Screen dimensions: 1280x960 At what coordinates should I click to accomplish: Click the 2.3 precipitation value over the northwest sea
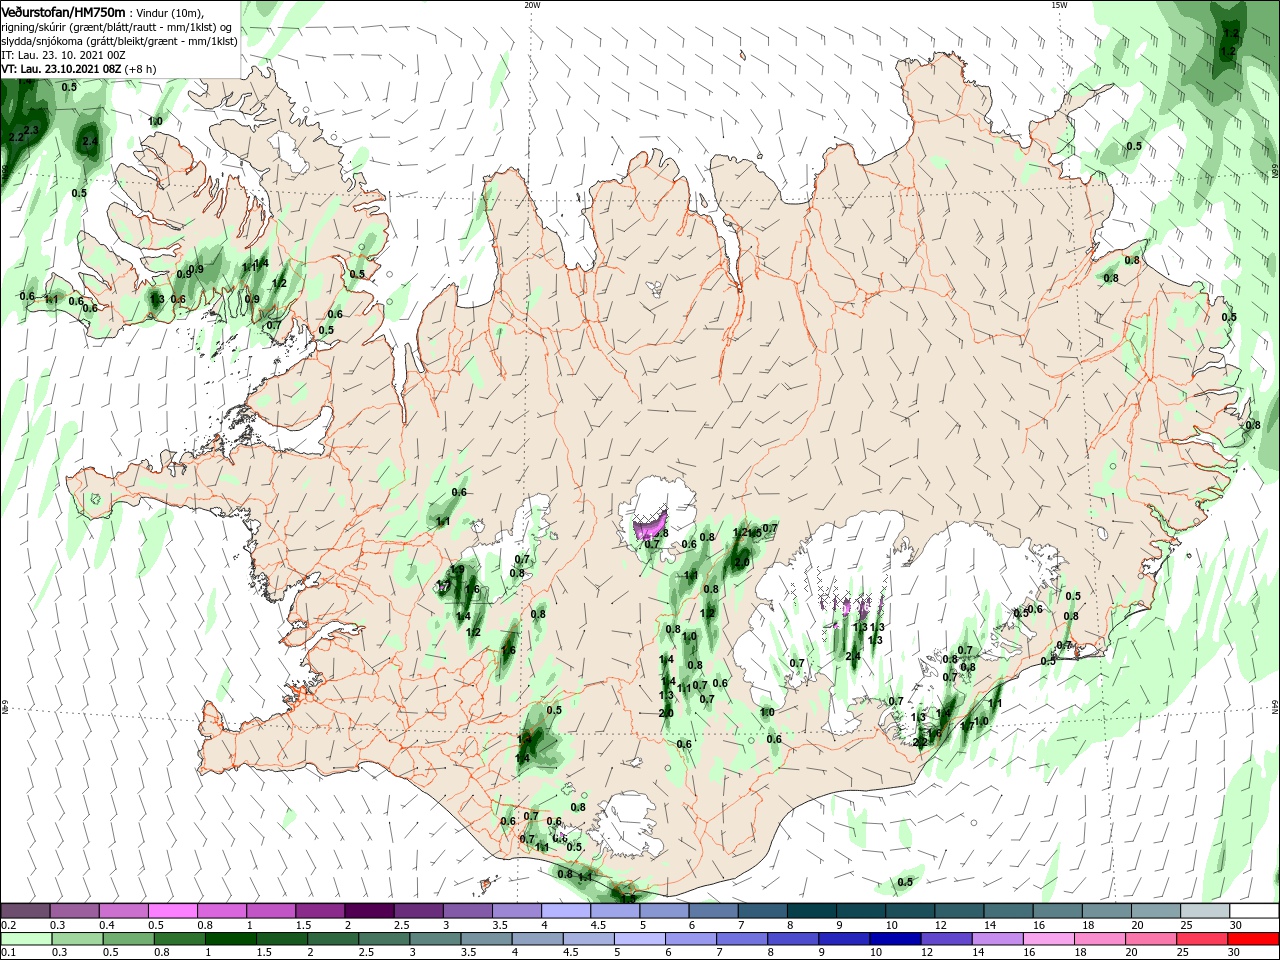click(31, 130)
